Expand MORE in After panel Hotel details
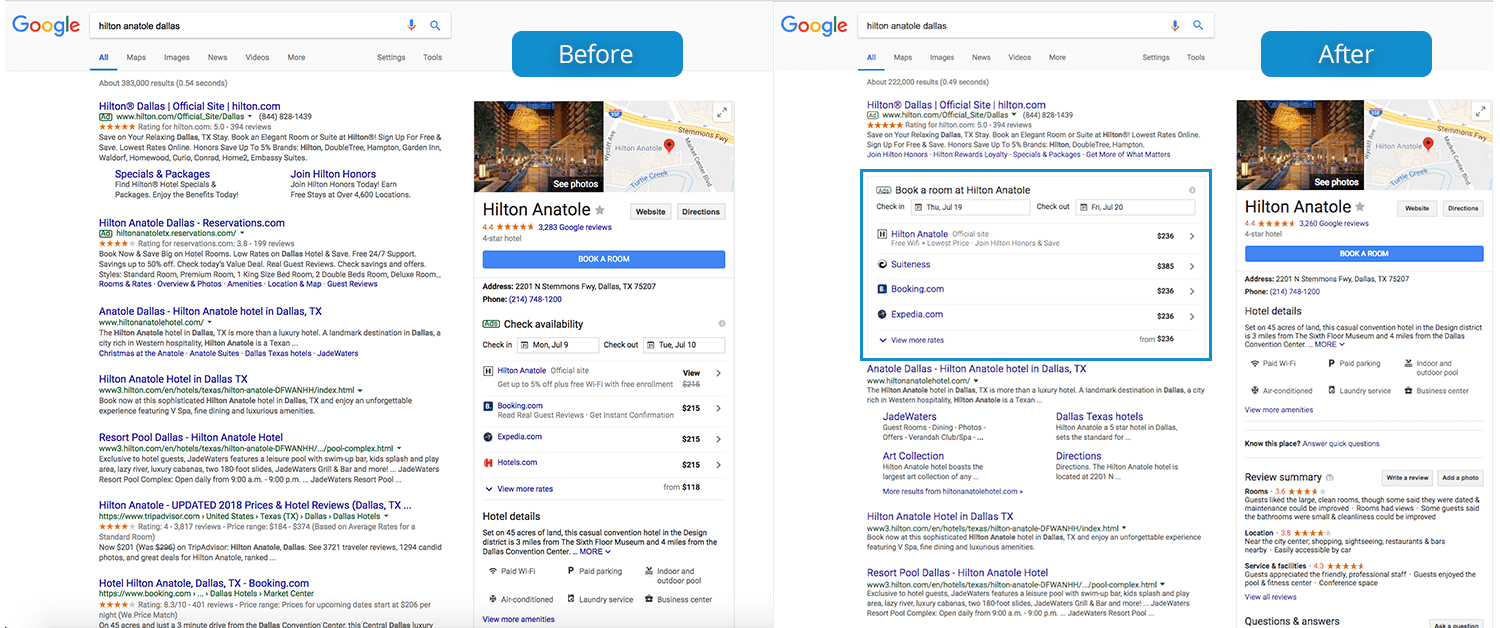The image size is (1500, 628). click(x=1329, y=345)
